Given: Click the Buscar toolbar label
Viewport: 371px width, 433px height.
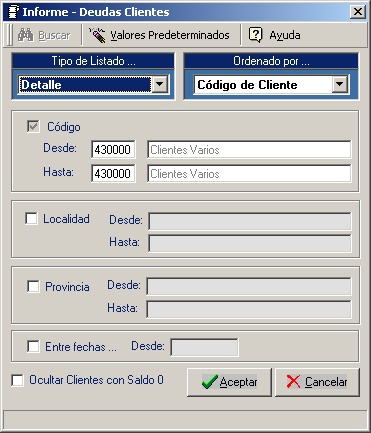Looking at the screenshot, I should click(x=54, y=35).
